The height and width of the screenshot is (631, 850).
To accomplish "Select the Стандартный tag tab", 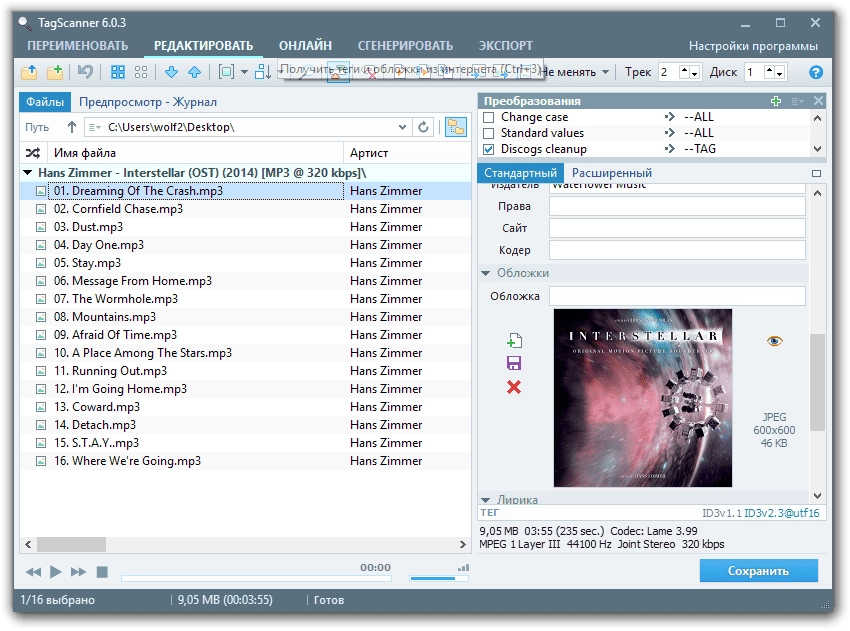I will tap(520, 173).
